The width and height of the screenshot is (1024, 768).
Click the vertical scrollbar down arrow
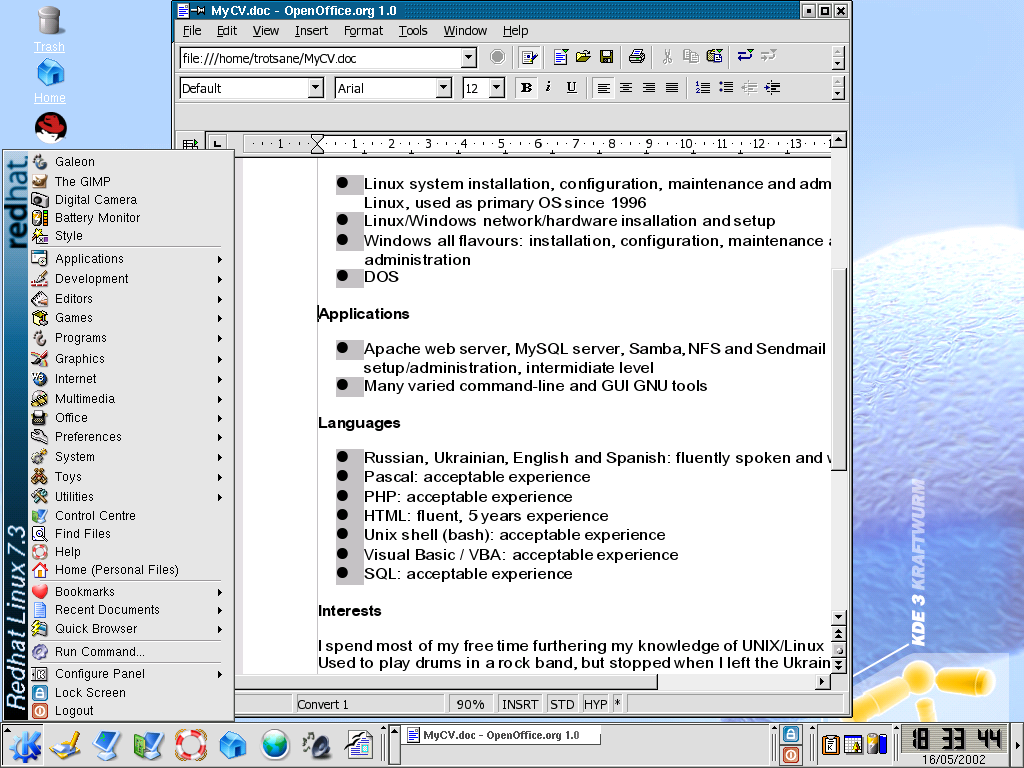pos(839,617)
